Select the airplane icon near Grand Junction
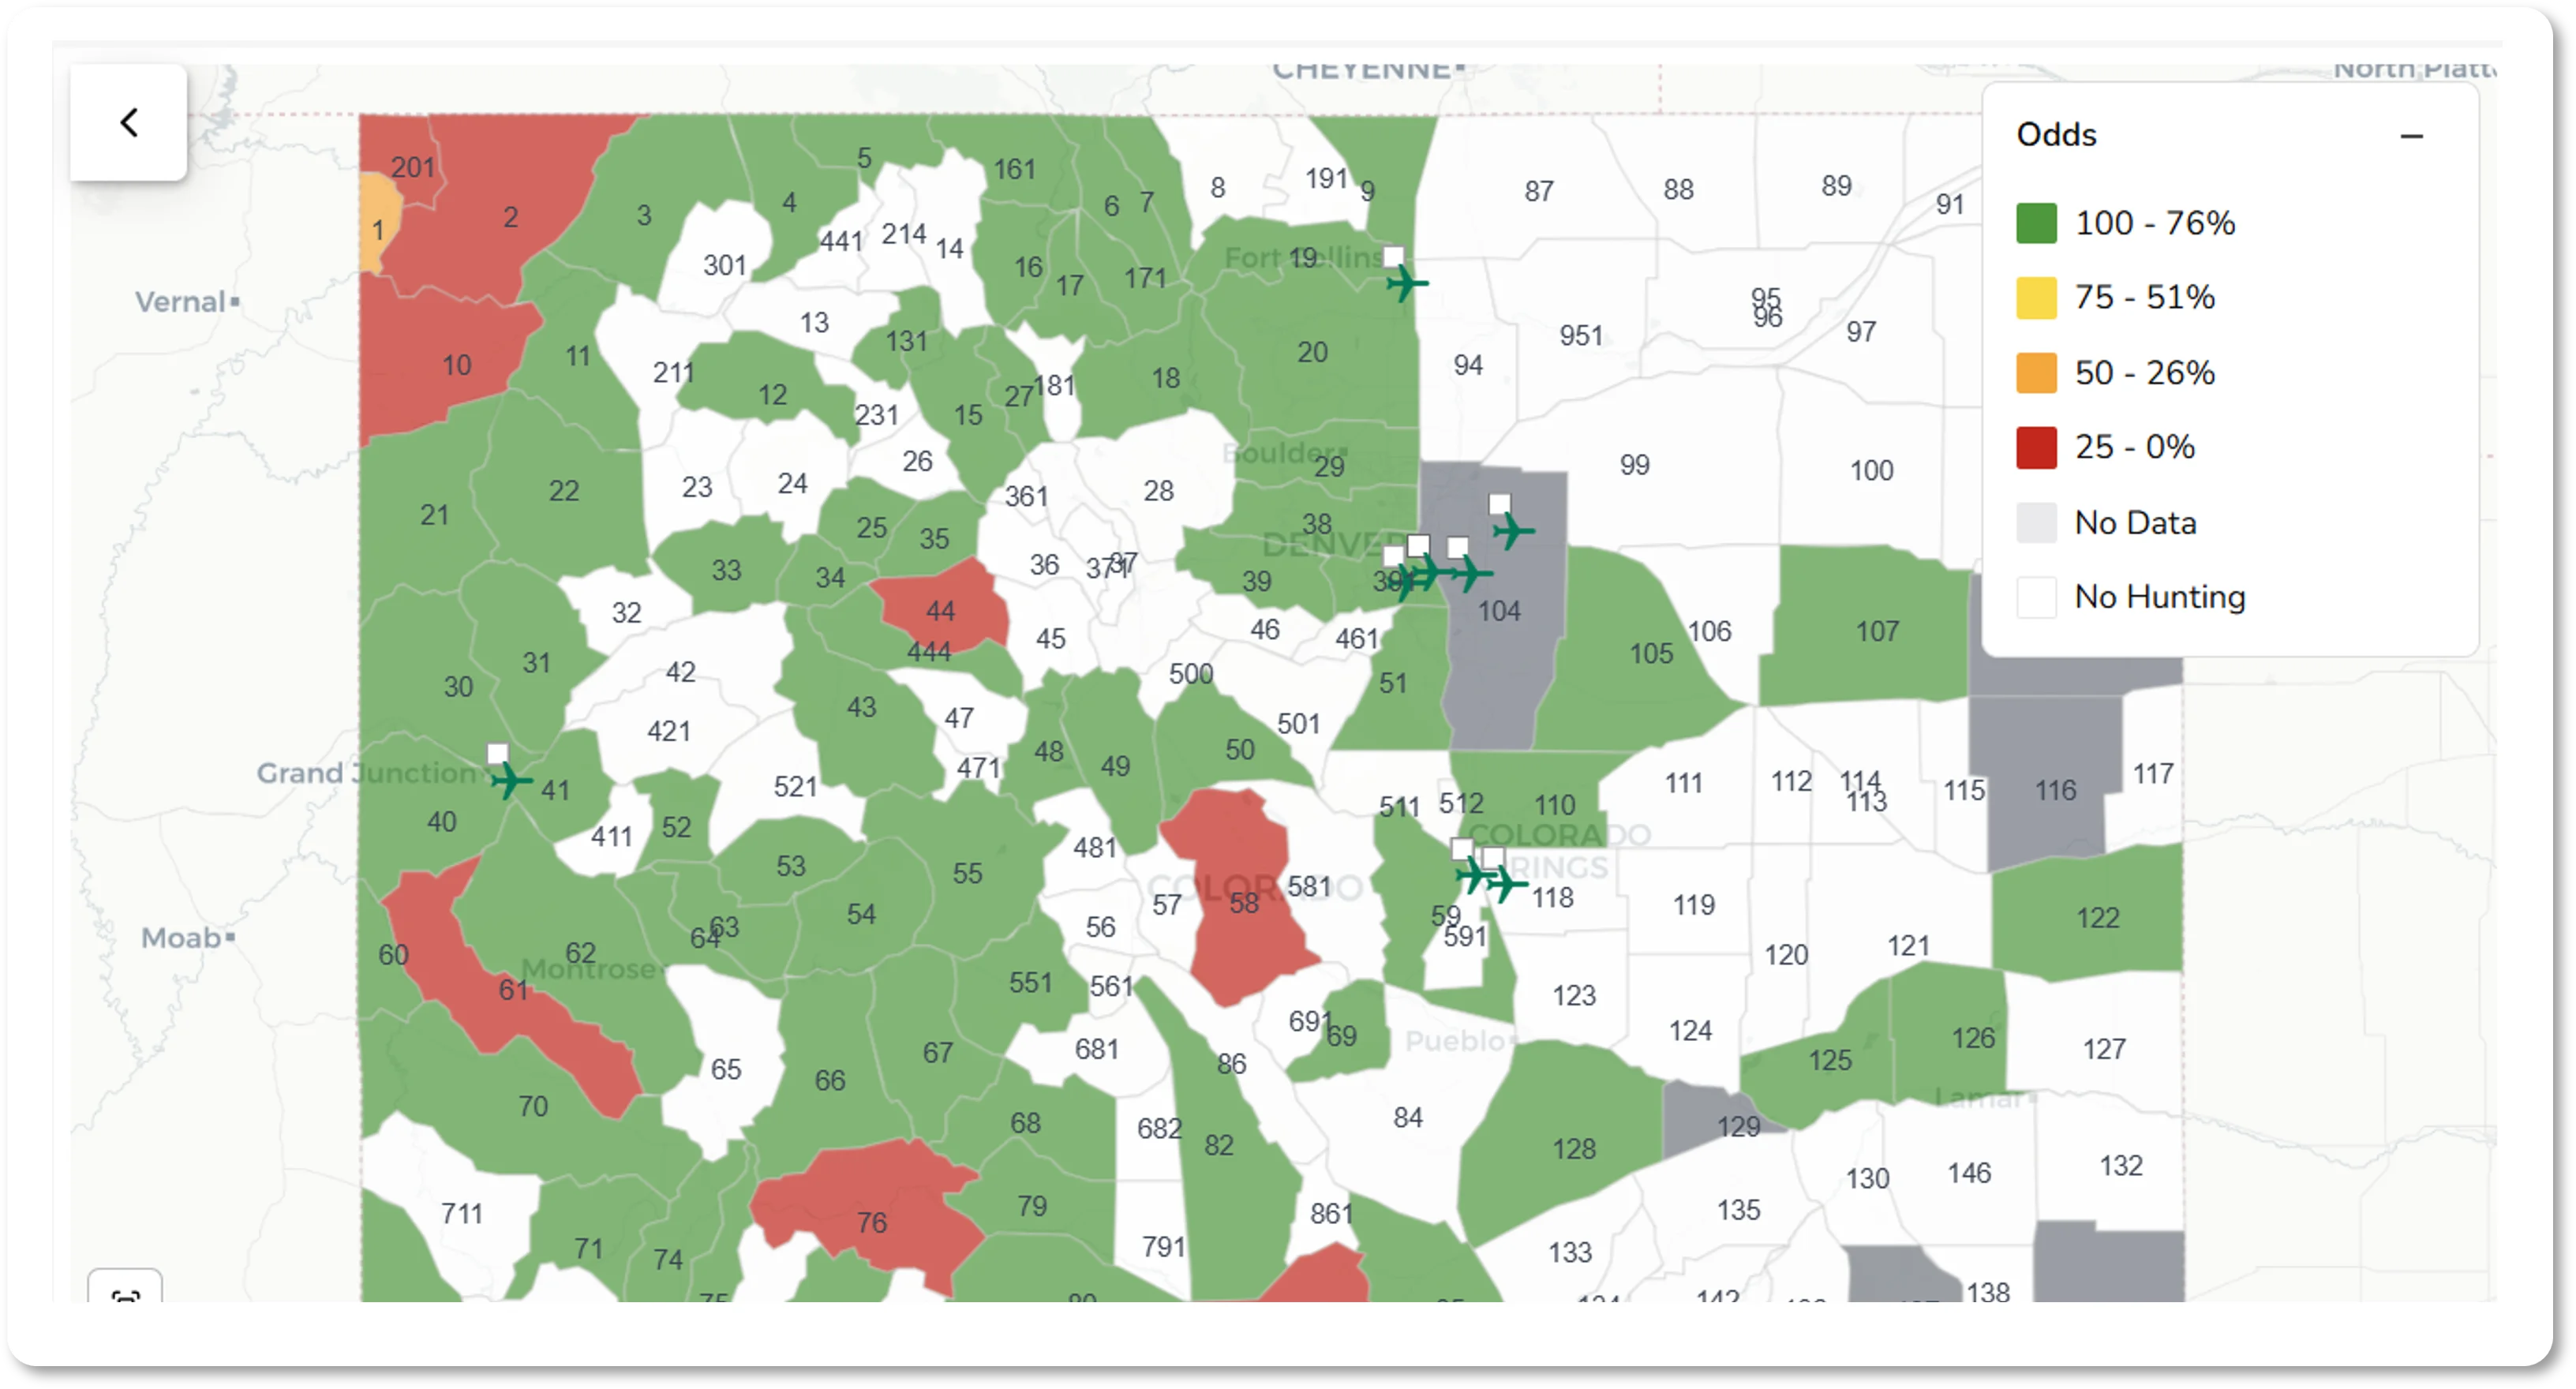The width and height of the screenshot is (2576, 1389). point(513,781)
